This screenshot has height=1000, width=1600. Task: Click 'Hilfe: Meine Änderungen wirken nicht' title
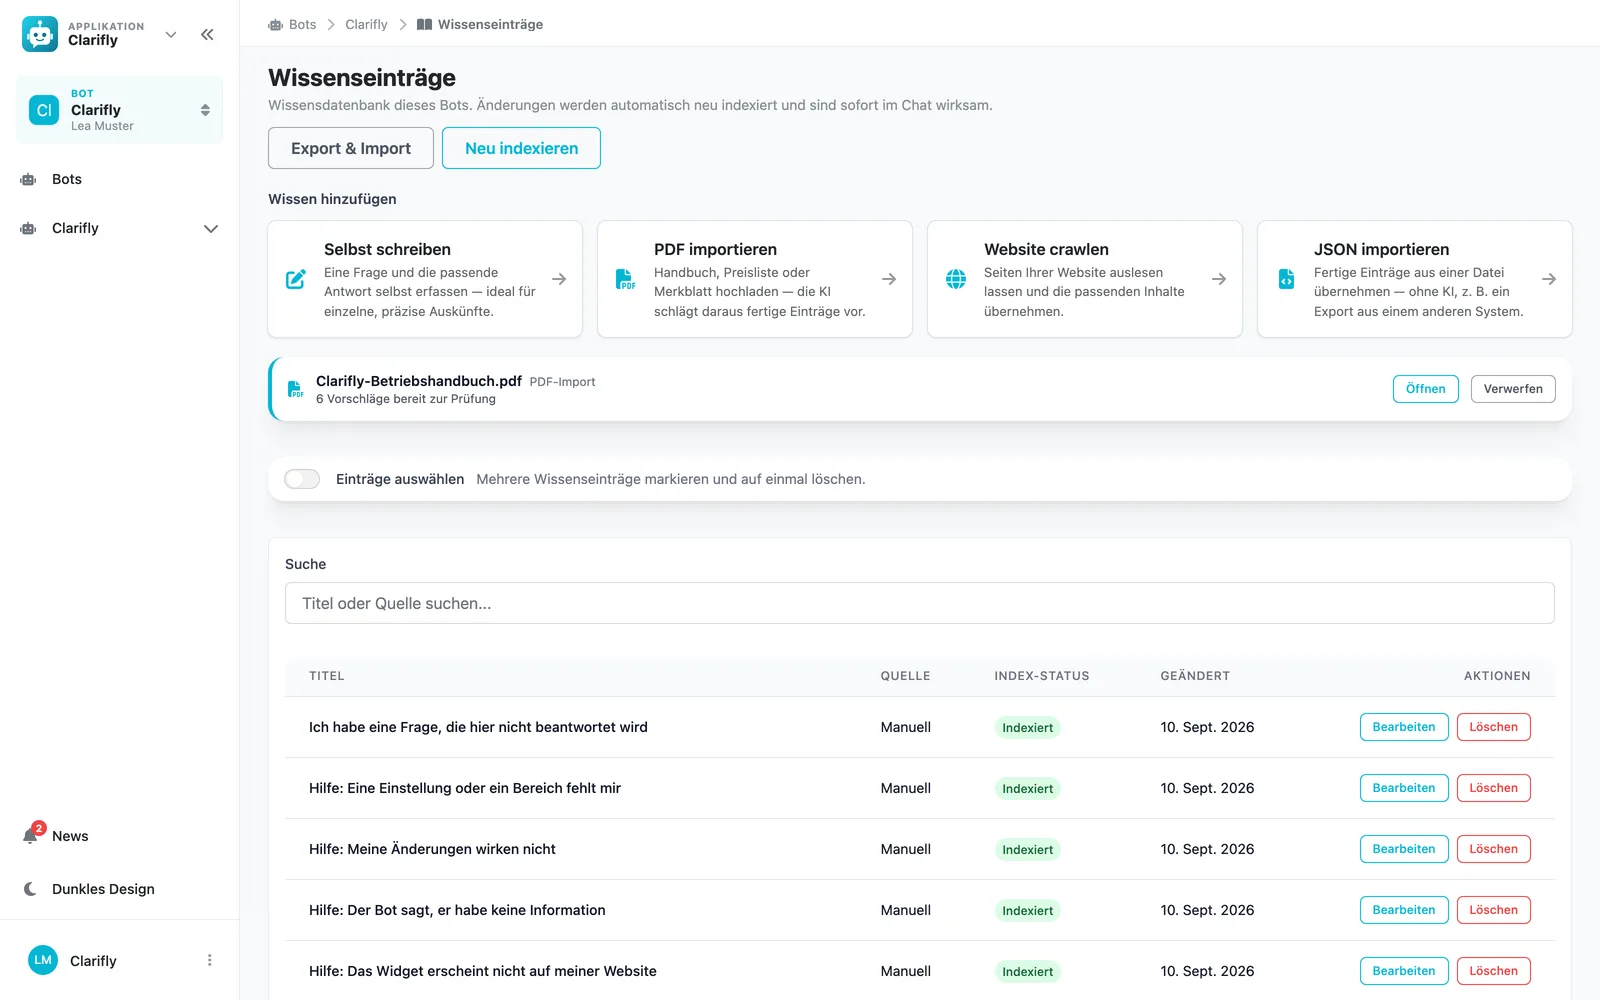(432, 849)
